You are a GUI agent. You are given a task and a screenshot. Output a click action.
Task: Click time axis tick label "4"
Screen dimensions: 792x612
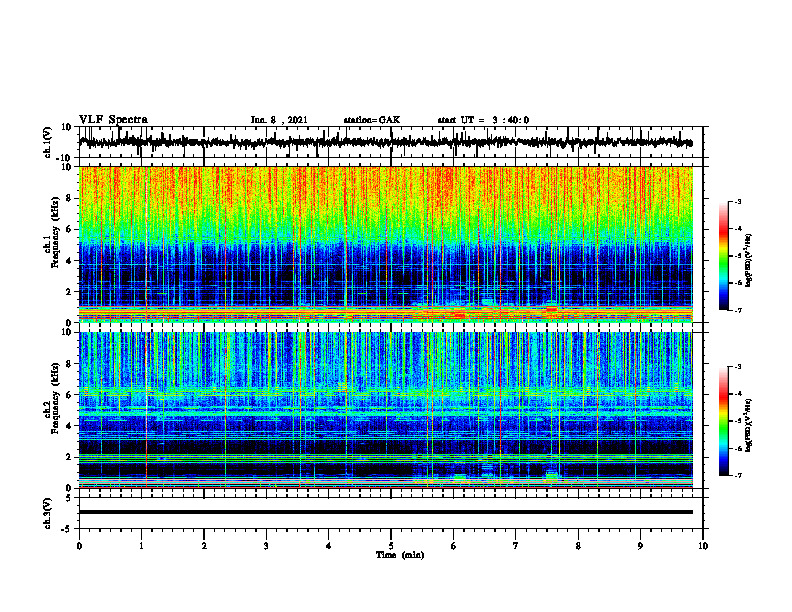click(x=329, y=546)
